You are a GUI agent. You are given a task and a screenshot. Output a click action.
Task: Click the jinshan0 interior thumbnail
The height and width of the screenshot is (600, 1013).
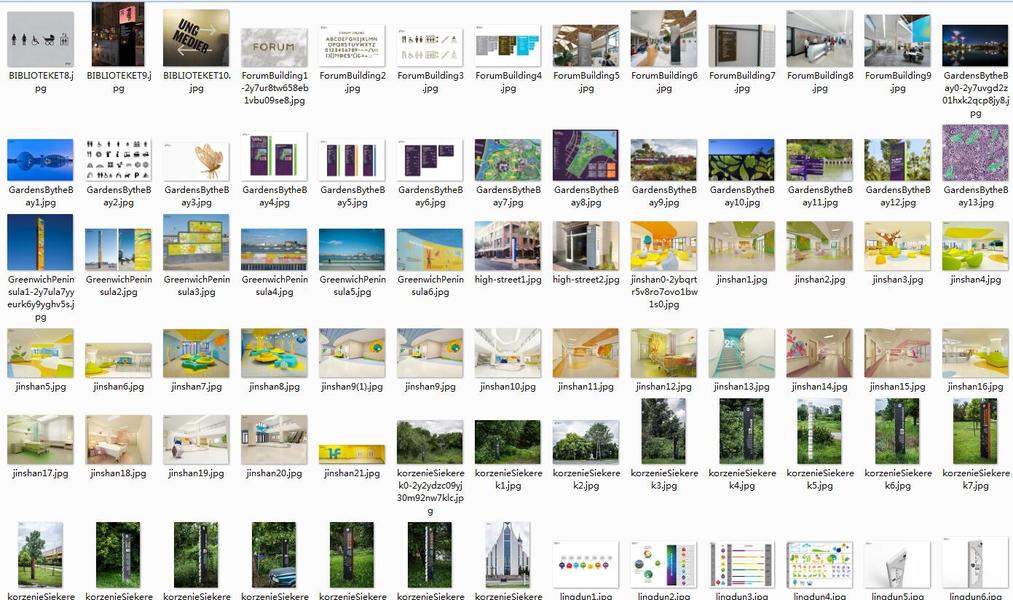[x=664, y=246]
